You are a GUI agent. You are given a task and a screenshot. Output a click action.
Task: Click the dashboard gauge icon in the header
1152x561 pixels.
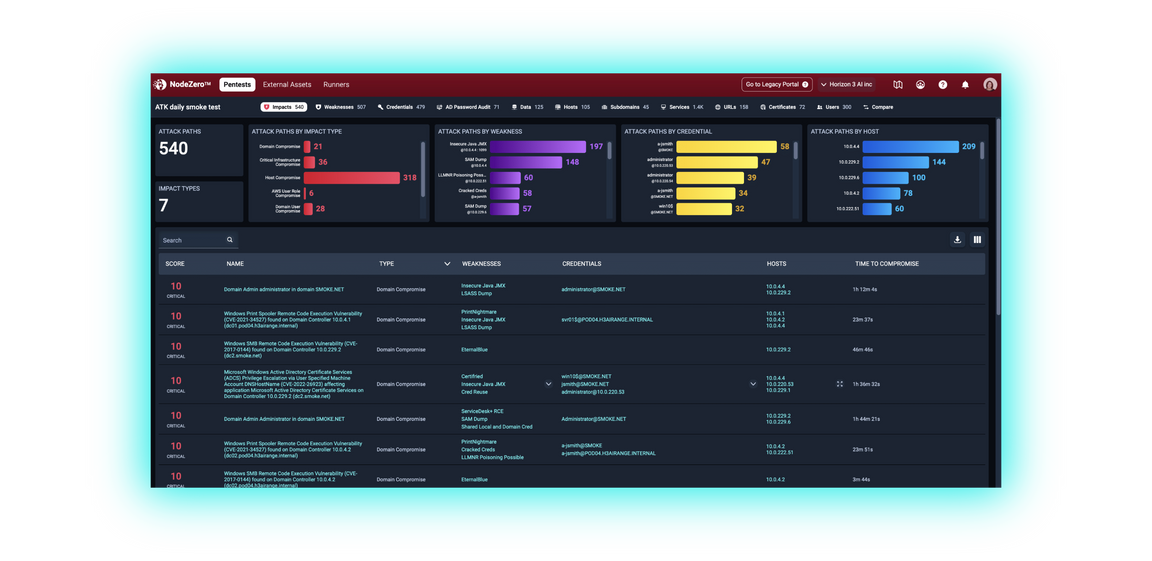[920, 85]
